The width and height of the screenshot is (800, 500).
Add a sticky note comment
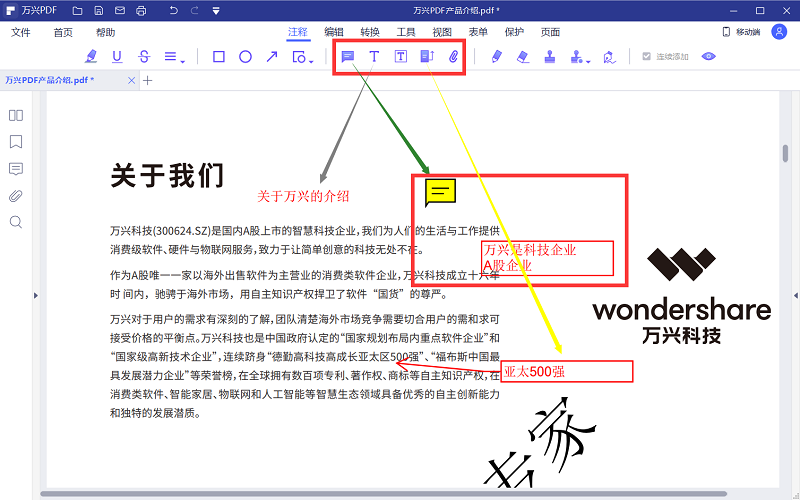pyautogui.click(x=348, y=57)
